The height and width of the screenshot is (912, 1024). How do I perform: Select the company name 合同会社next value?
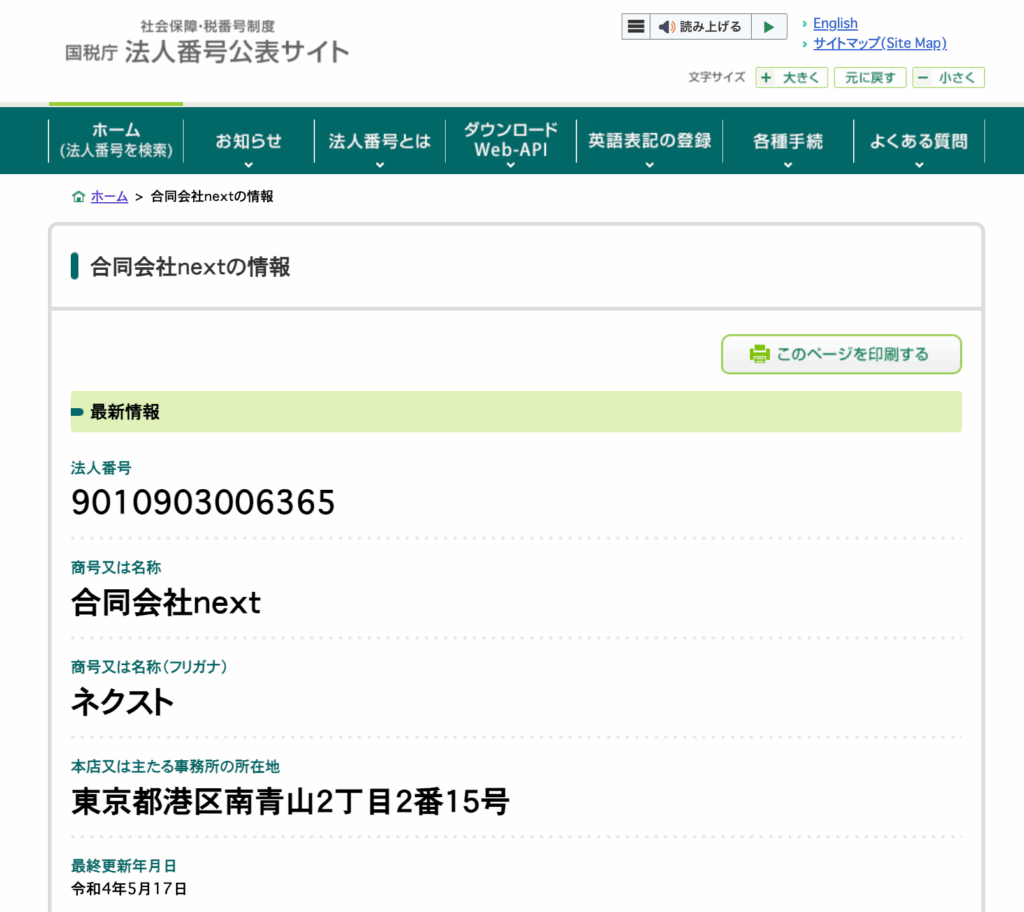(166, 602)
